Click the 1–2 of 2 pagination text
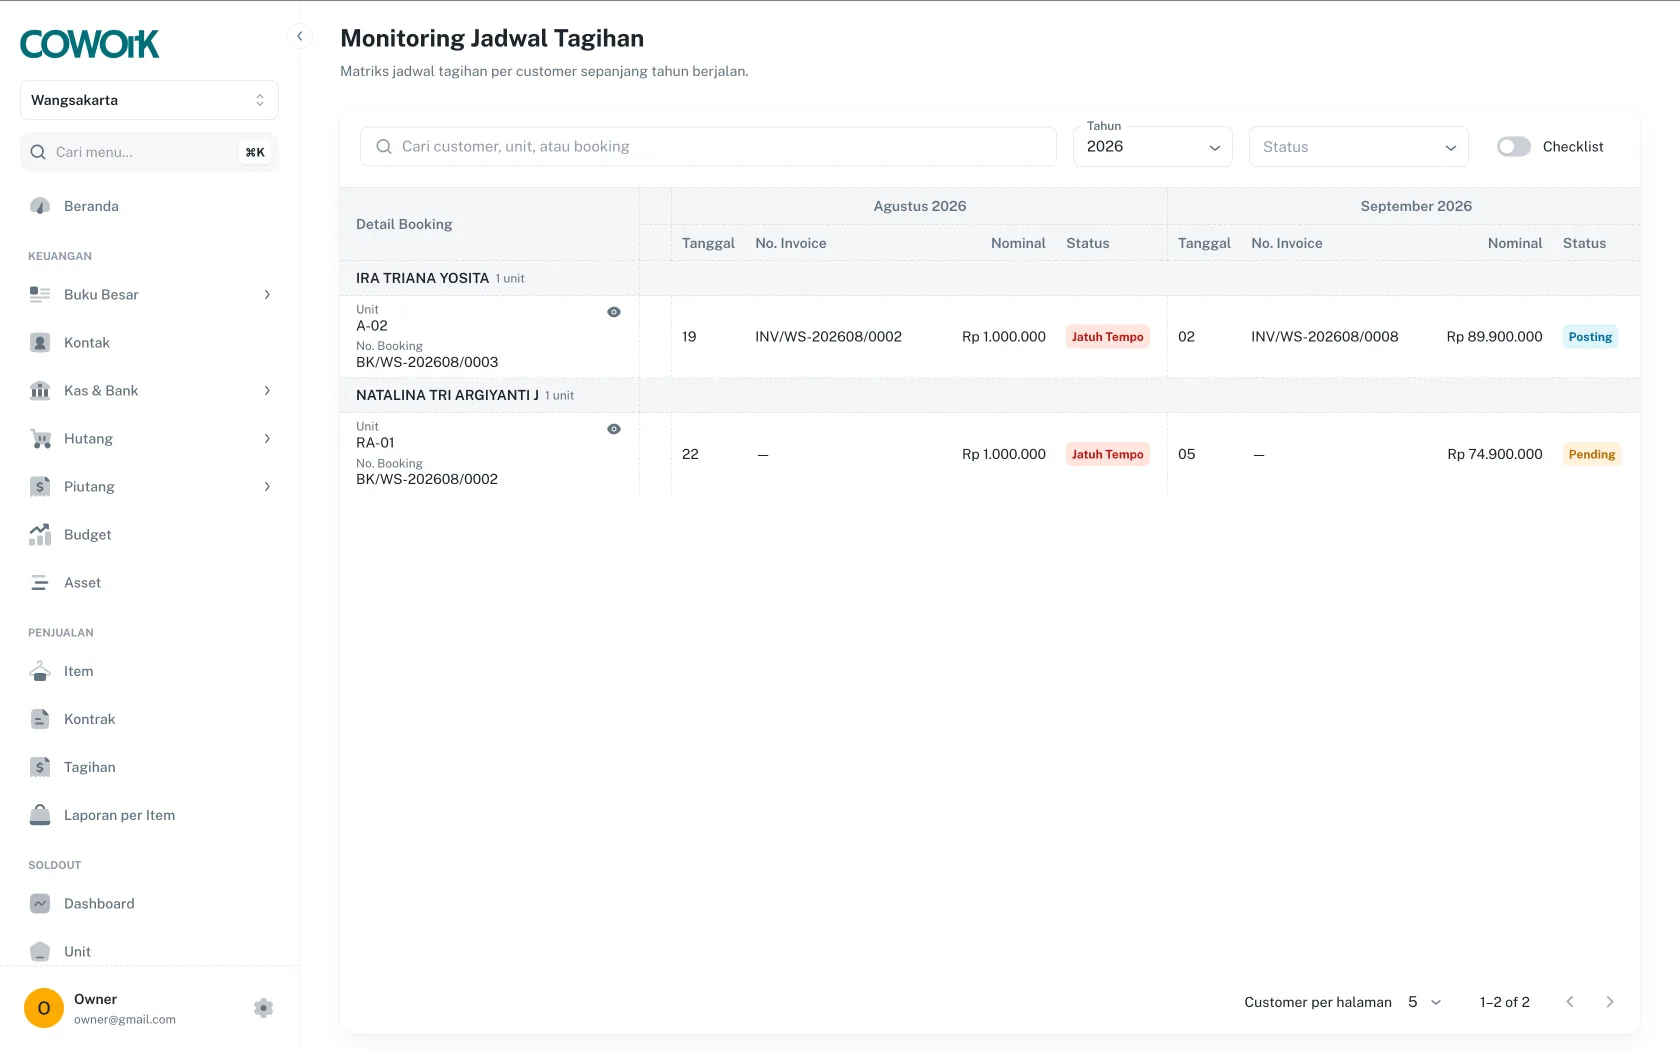The image size is (1680, 1050). point(1505,1002)
